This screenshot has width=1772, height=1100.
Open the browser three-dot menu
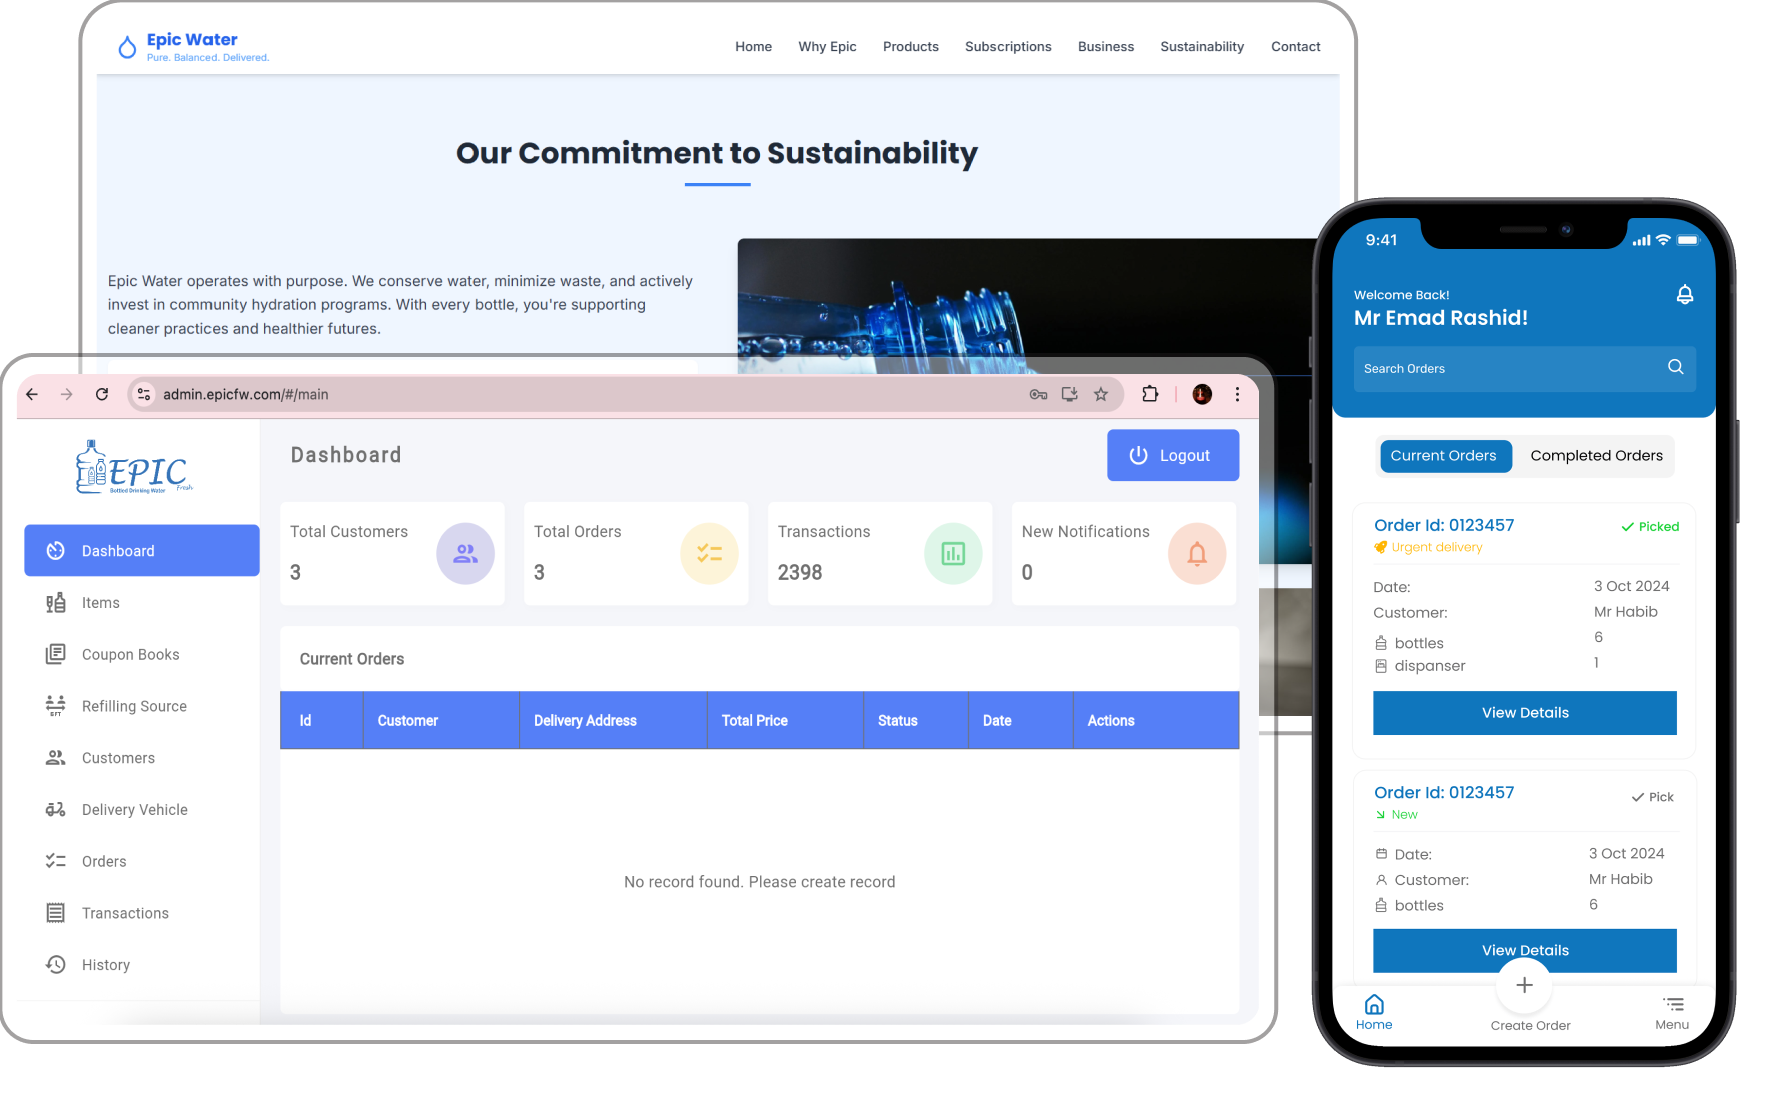(1237, 395)
